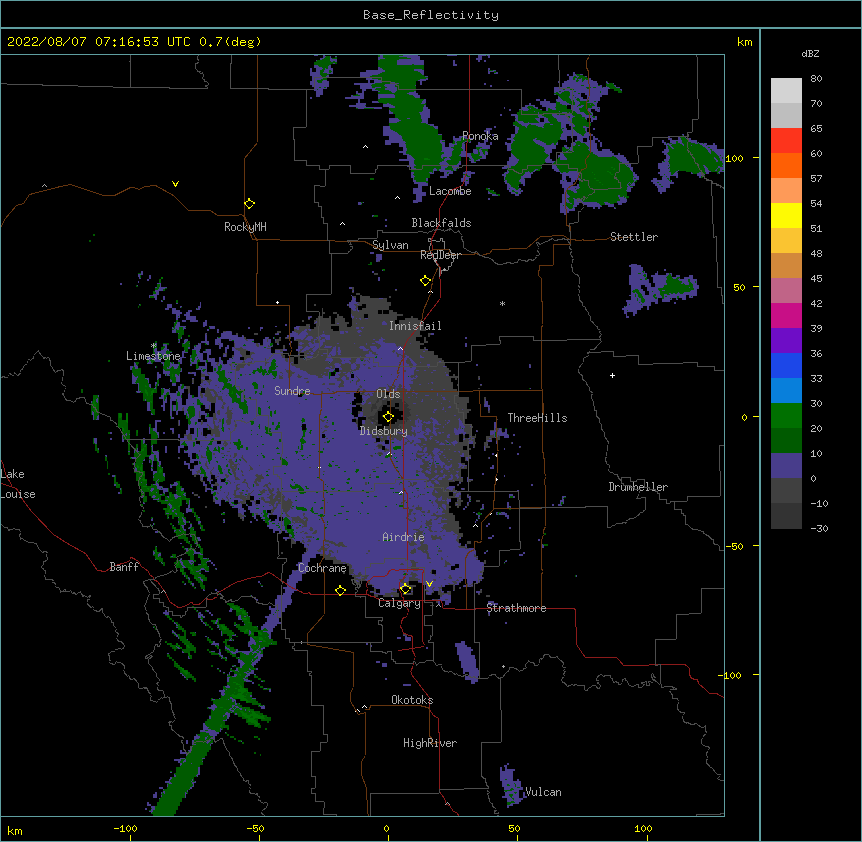Click the white plus marker northeast of Drumheller

(612, 375)
